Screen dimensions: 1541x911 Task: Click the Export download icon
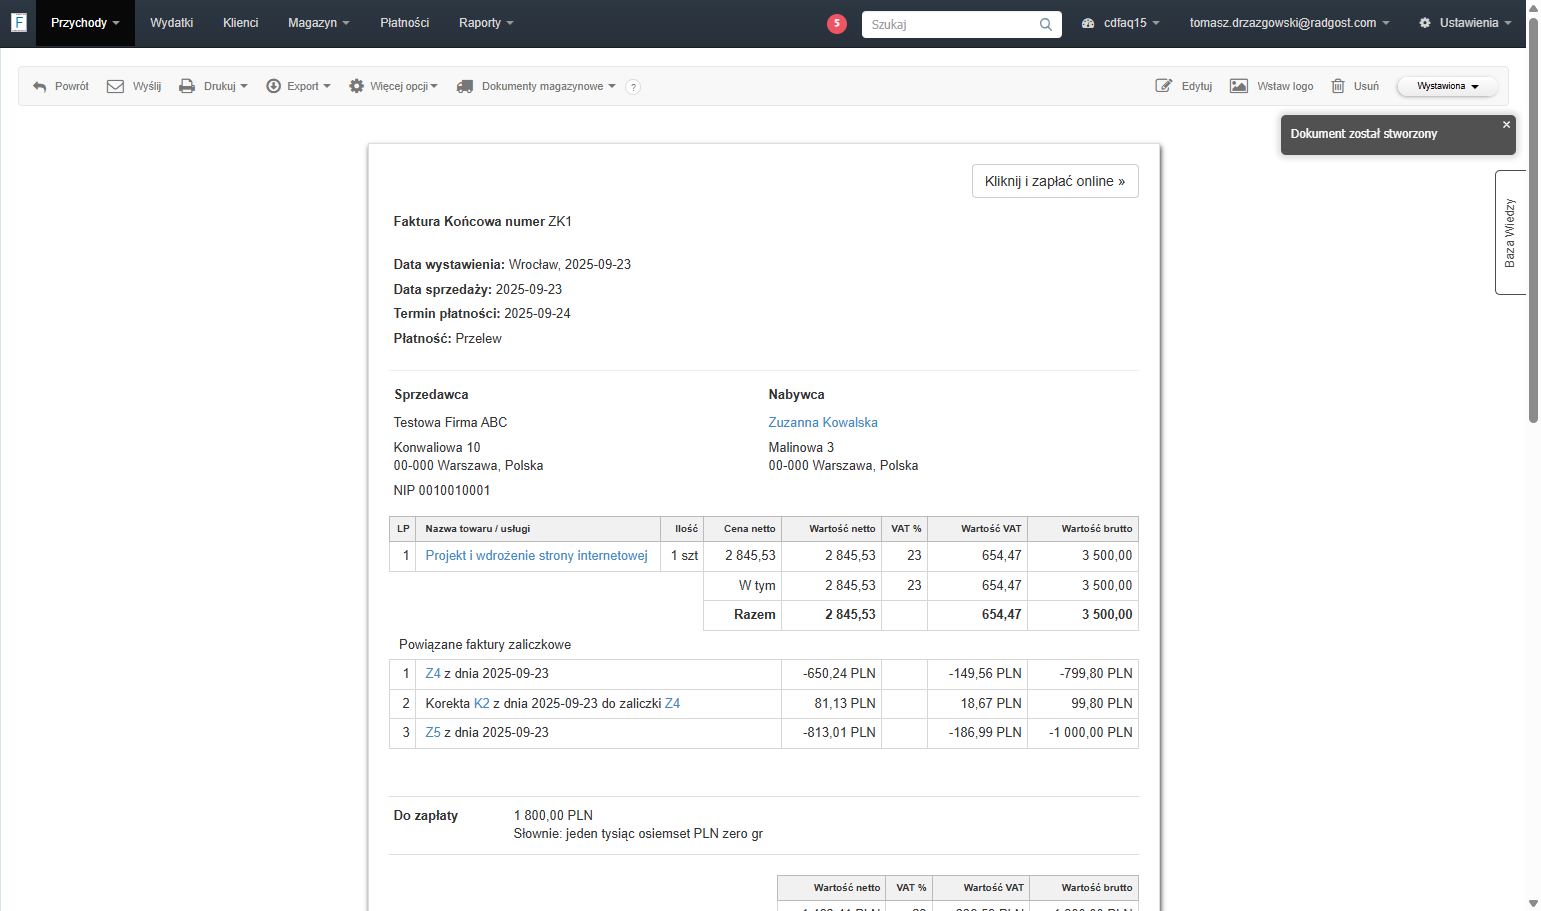coord(273,87)
